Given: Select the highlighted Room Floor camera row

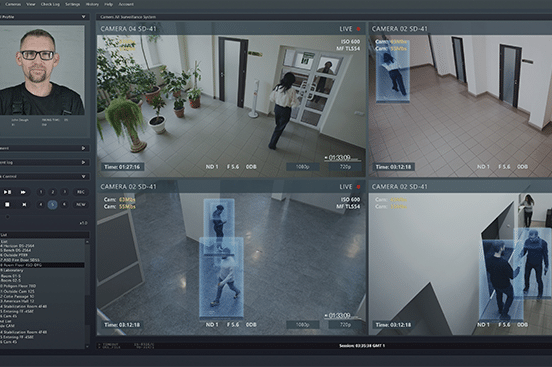Looking at the screenshot, I should point(42,265).
